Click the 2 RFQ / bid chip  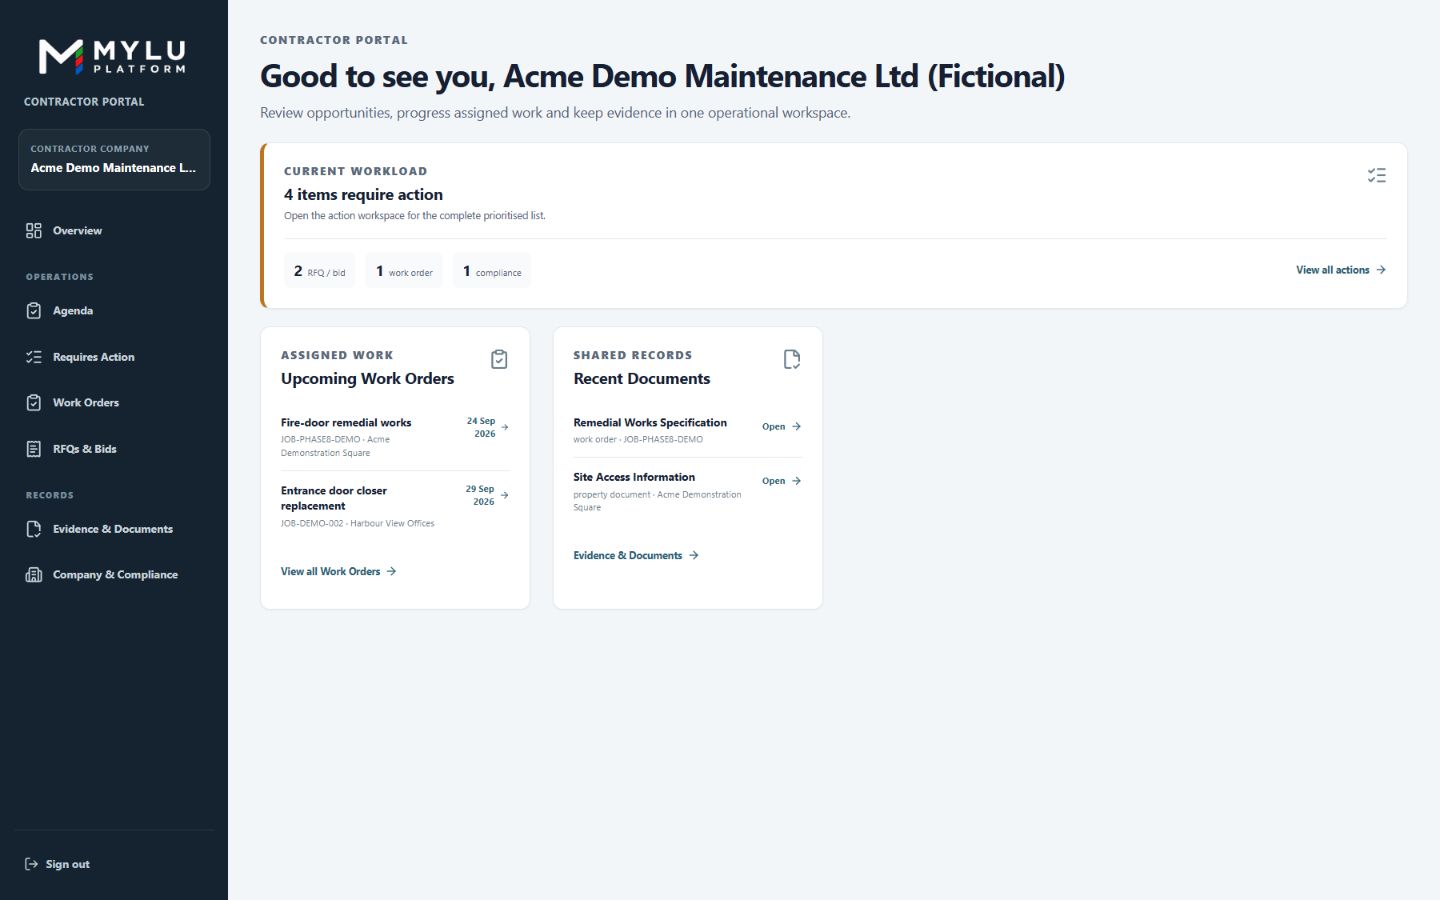(x=320, y=271)
